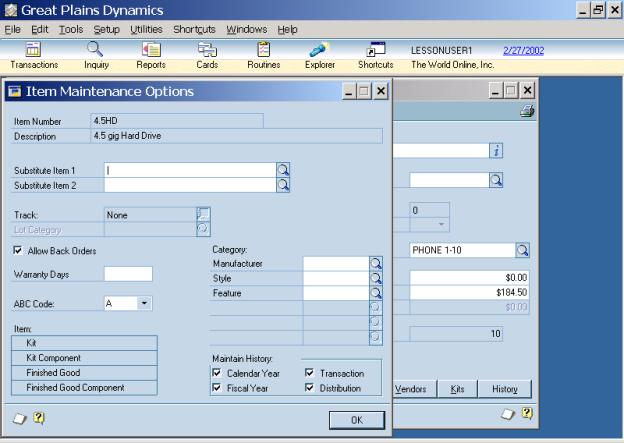Click the Feature category input field
The width and height of the screenshot is (624, 443).
(x=336, y=293)
